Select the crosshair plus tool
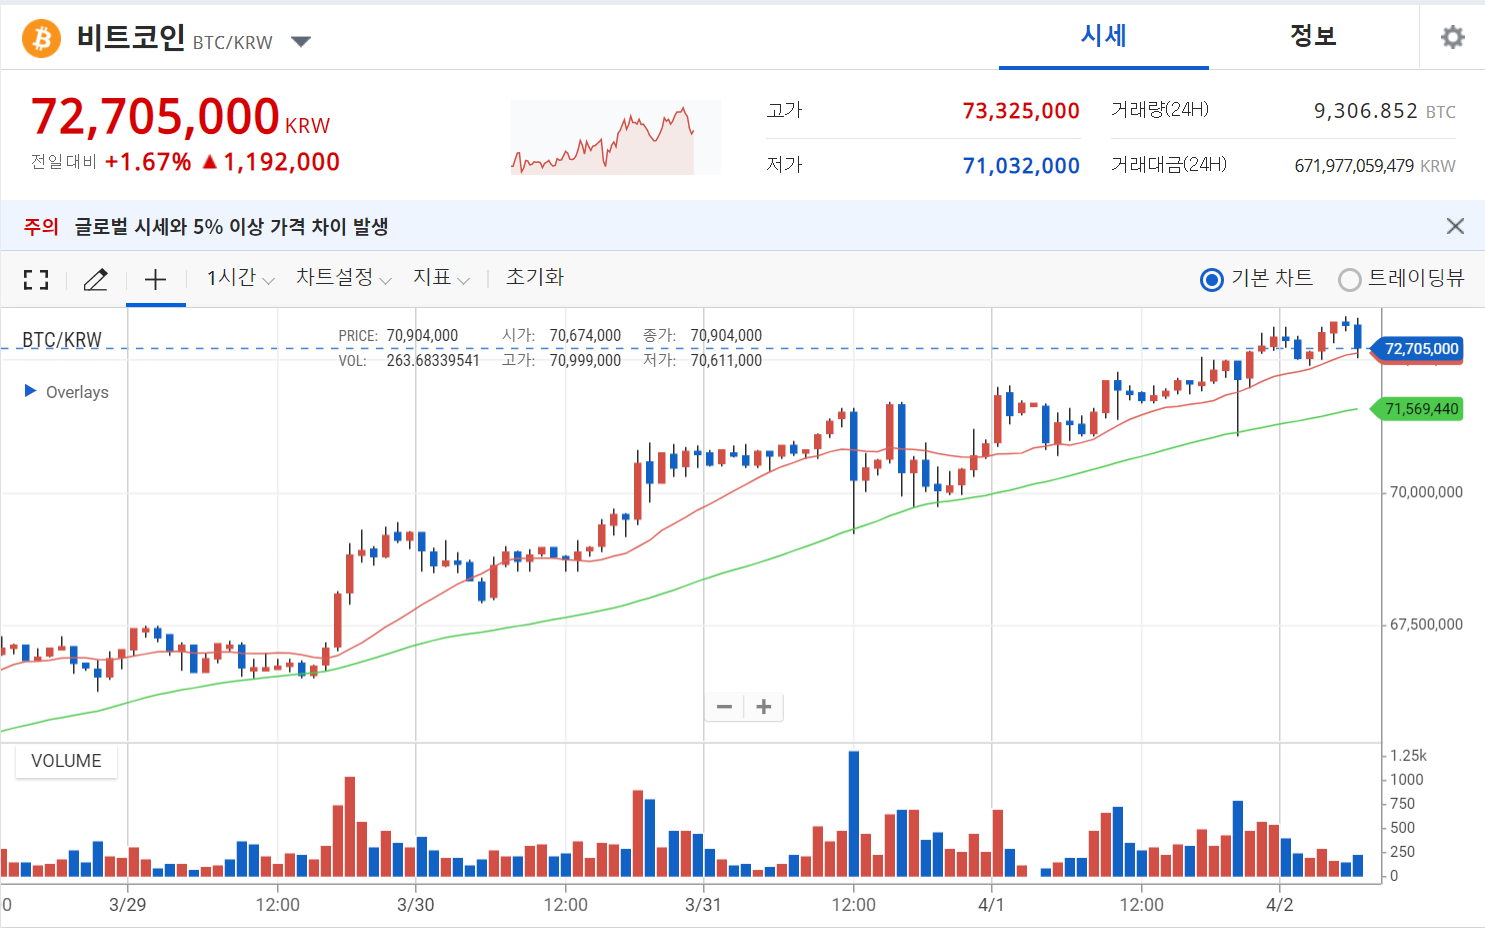Screen dimensions: 1485x928 [x=155, y=280]
